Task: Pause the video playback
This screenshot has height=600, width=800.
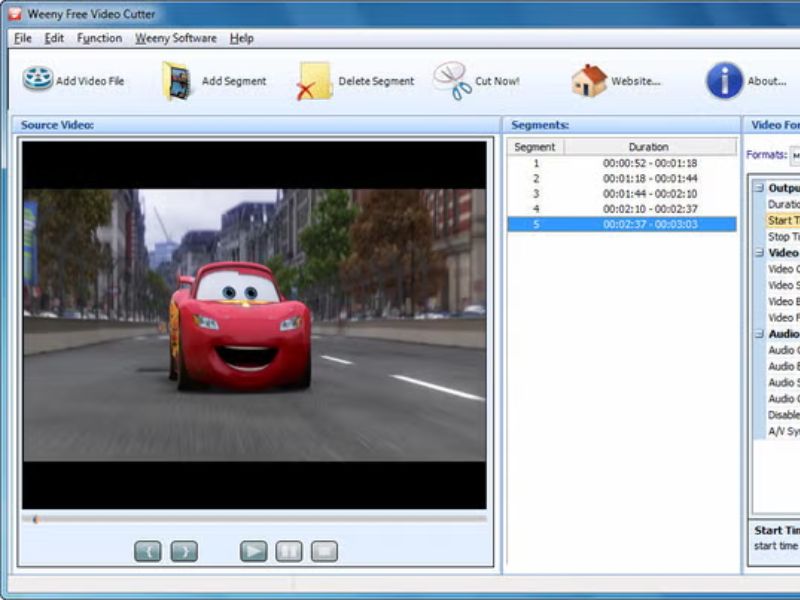Action: [x=288, y=551]
